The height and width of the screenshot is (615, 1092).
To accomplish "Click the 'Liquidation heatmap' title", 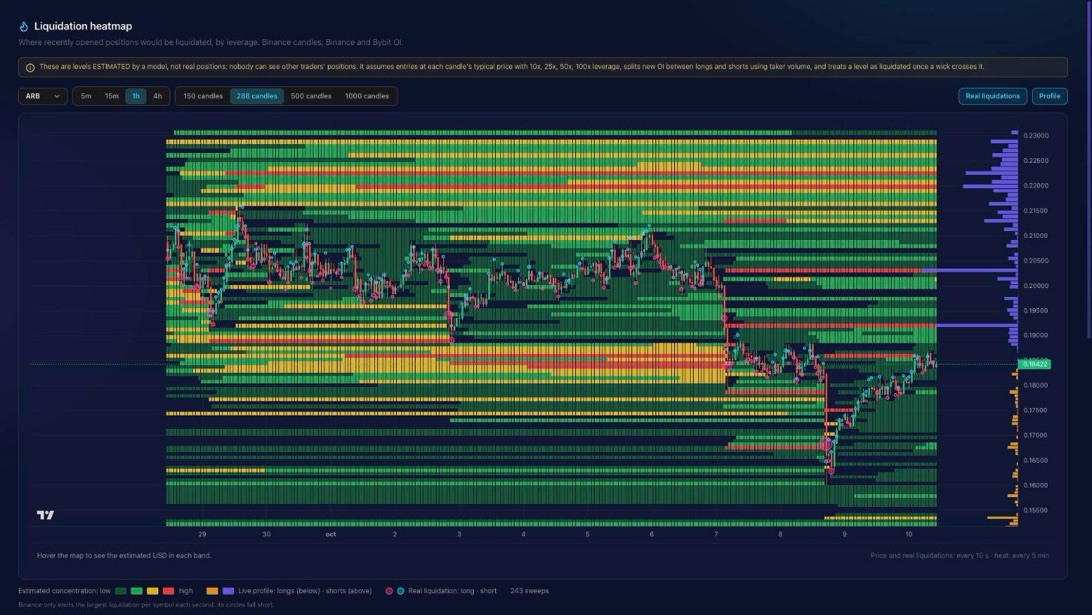I will 83,26.
